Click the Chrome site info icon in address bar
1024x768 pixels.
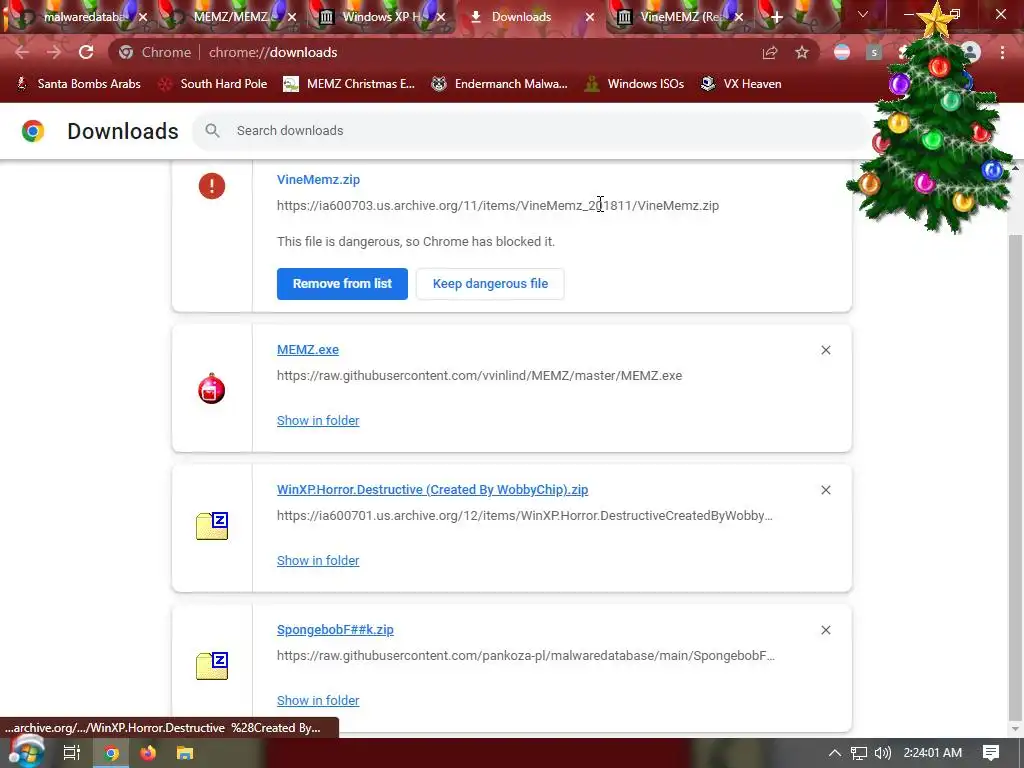click(126, 52)
